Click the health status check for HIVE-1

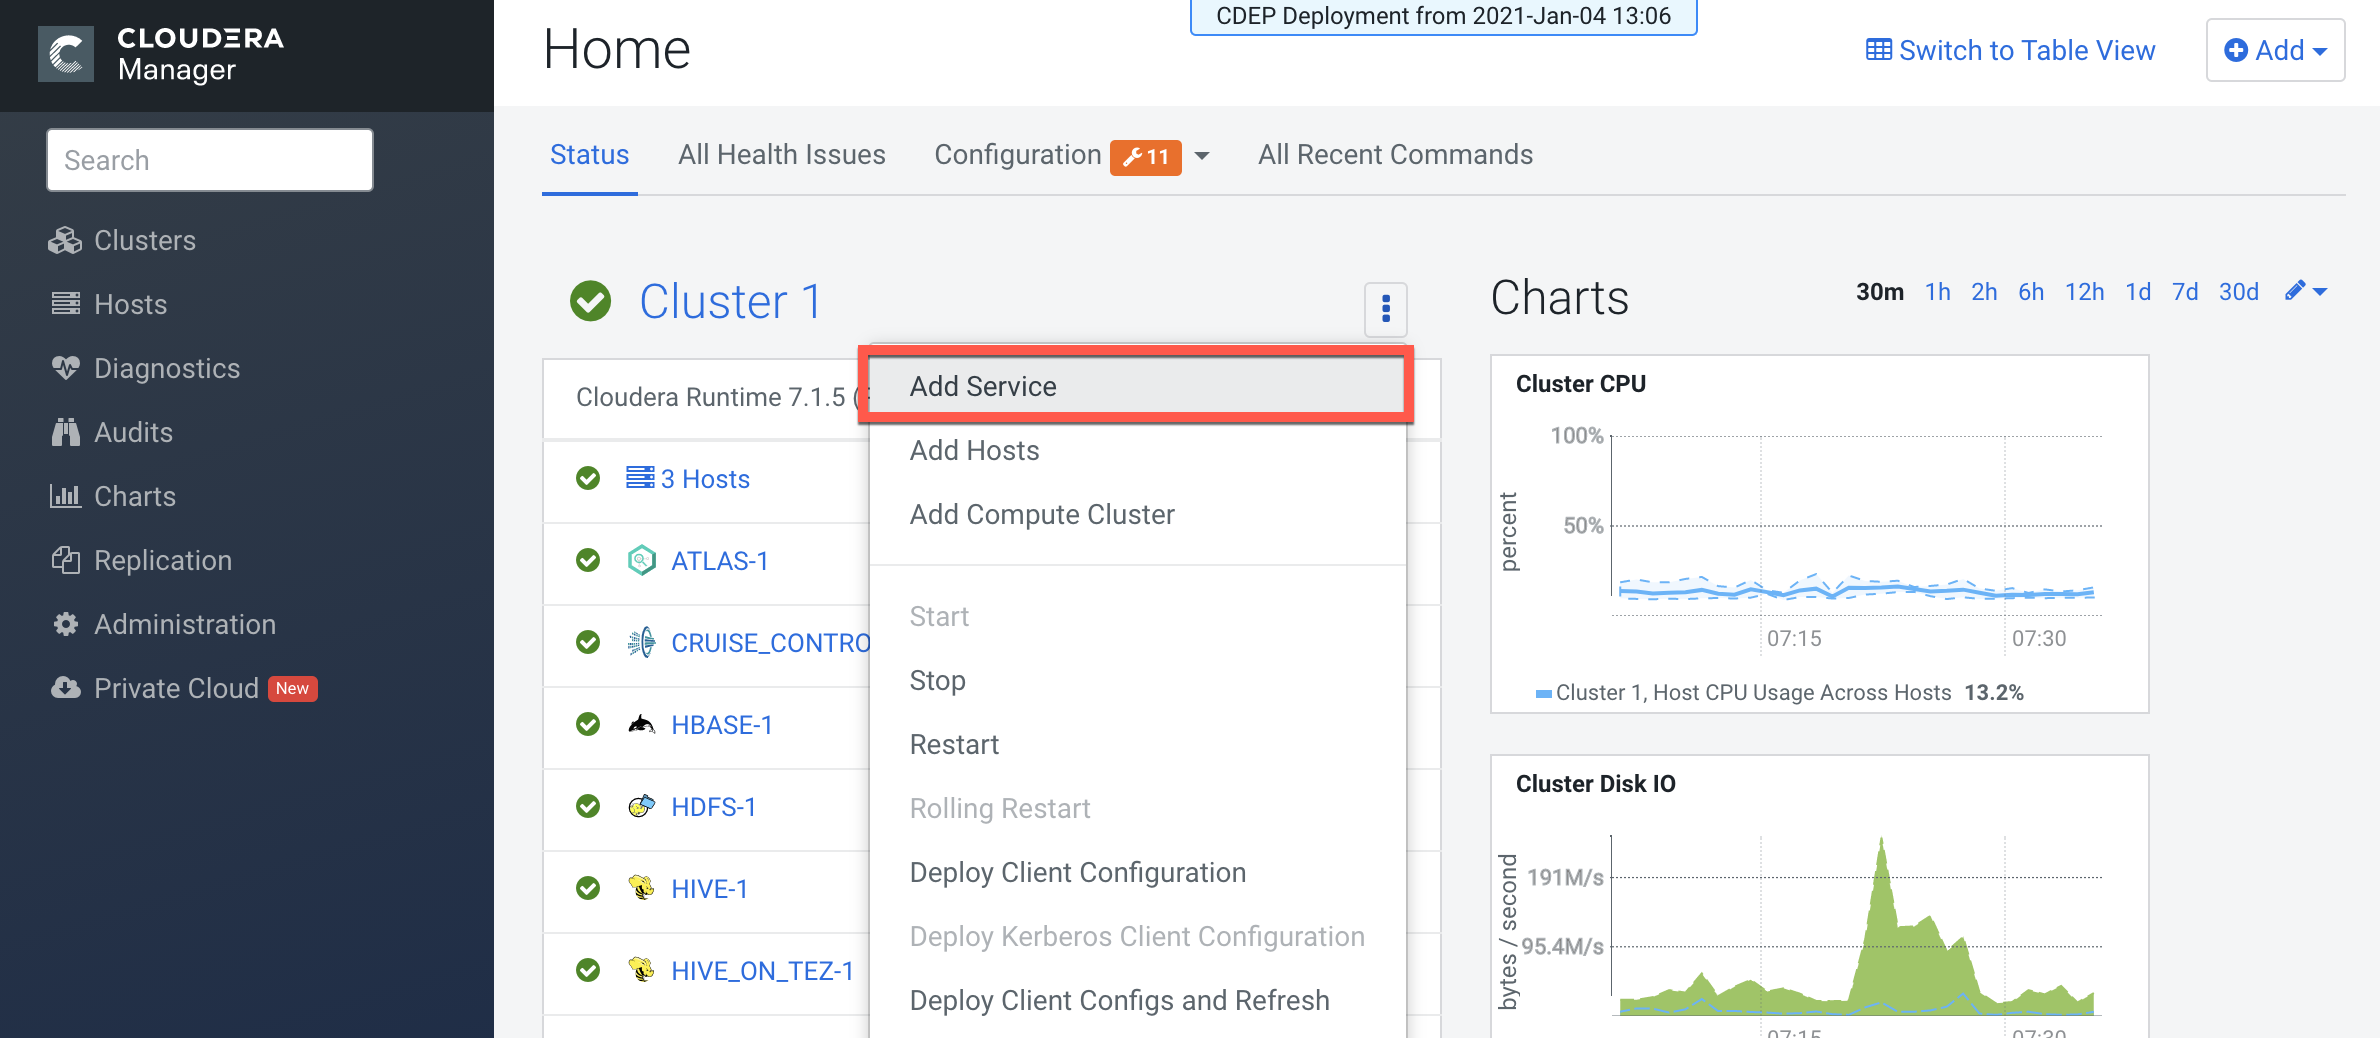[588, 888]
